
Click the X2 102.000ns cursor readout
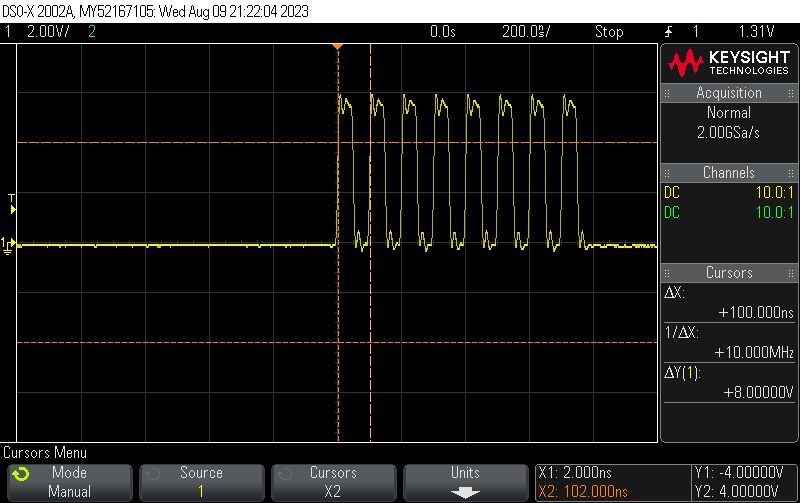(583, 492)
